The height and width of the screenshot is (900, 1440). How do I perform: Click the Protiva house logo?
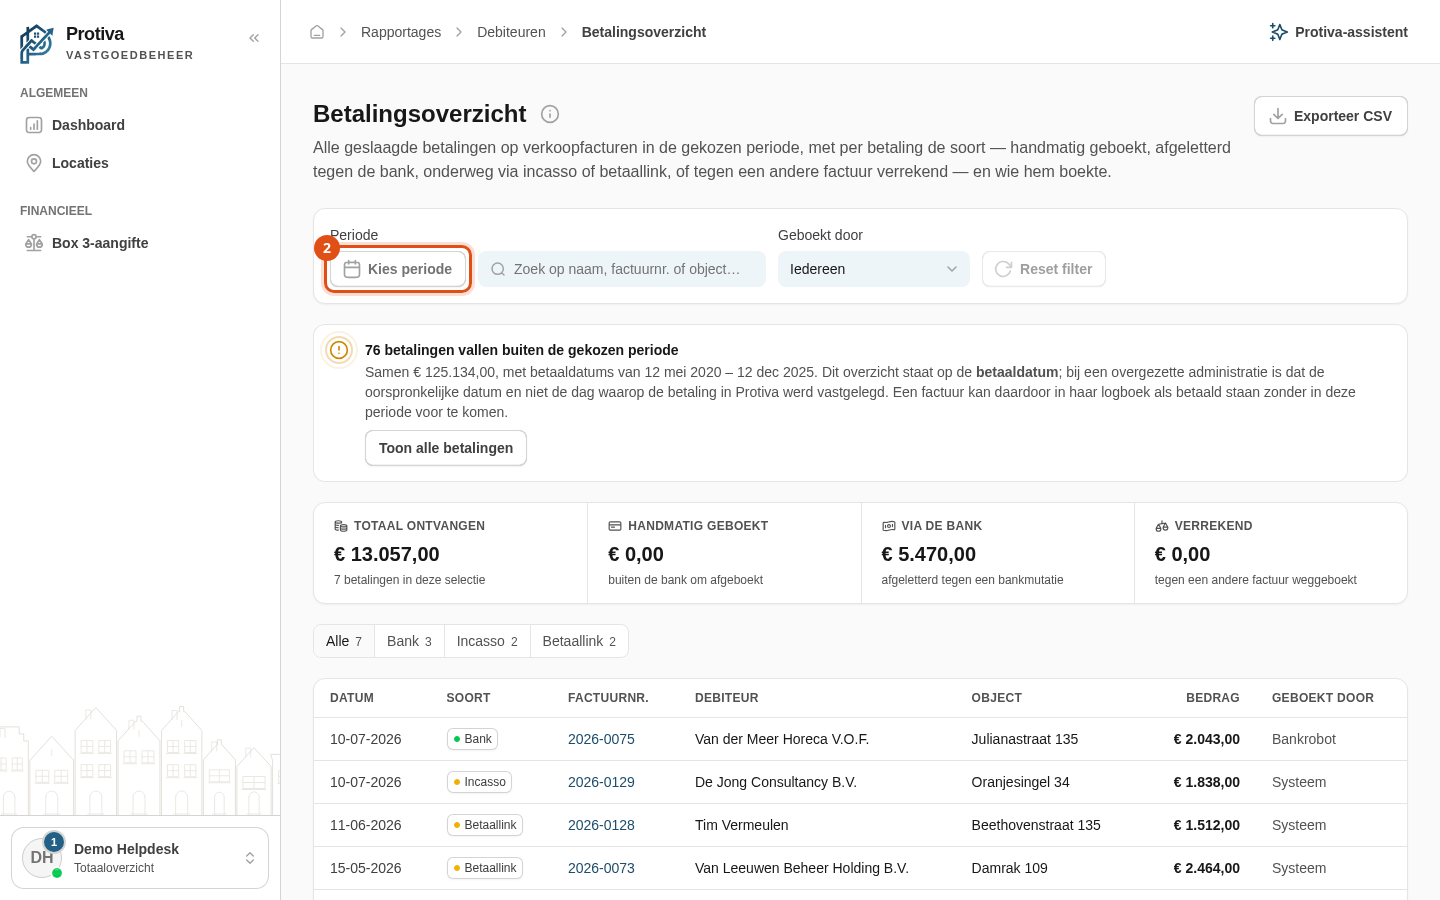36,43
